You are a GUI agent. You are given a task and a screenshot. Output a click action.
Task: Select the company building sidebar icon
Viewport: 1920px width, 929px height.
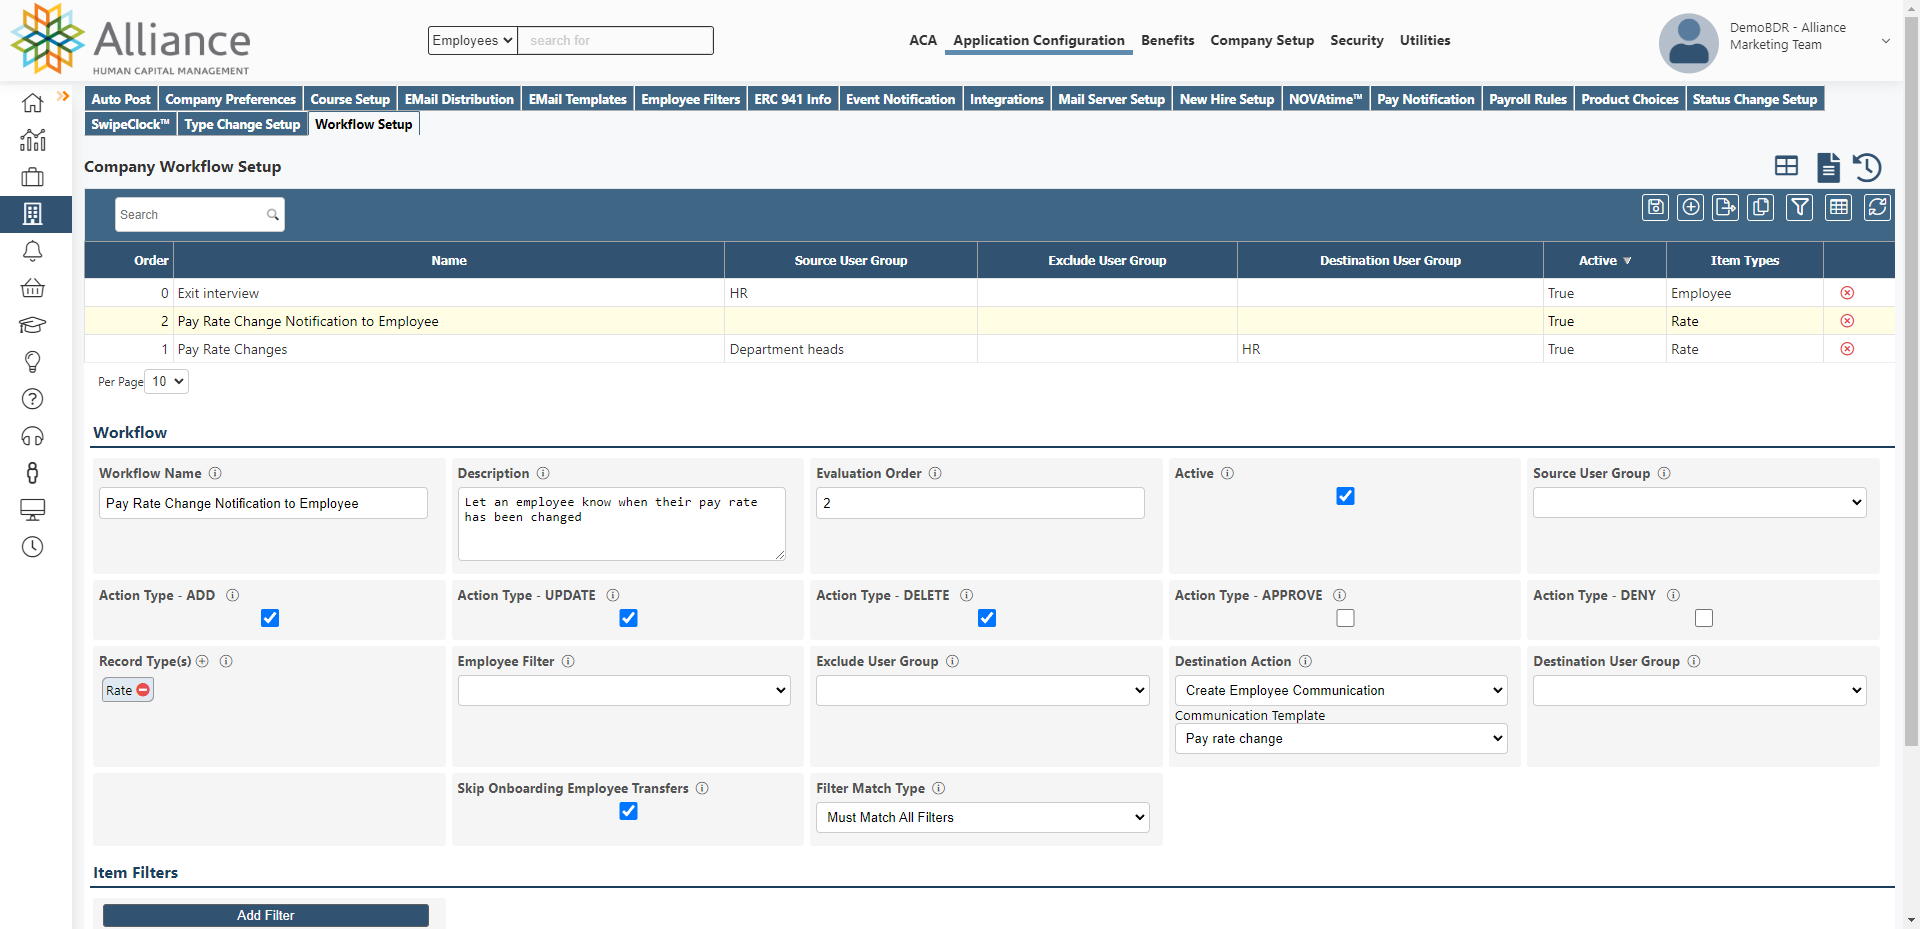(33, 214)
